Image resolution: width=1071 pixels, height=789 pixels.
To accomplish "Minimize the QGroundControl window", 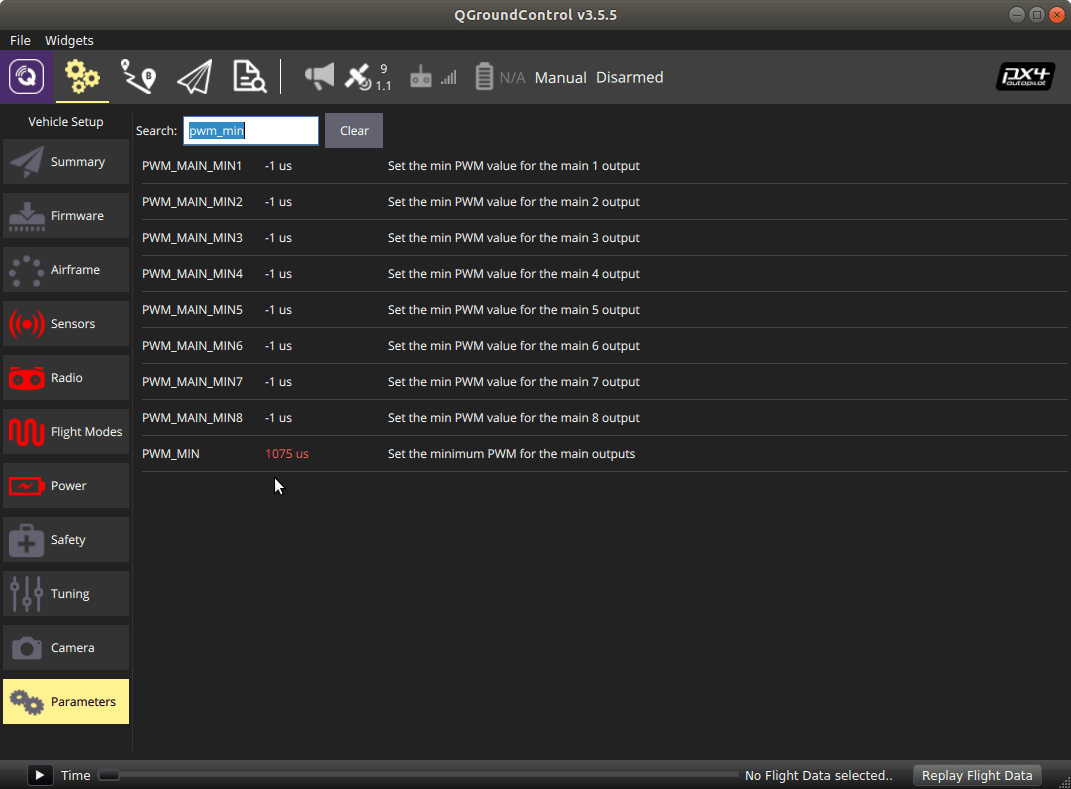I will (x=1016, y=14).
